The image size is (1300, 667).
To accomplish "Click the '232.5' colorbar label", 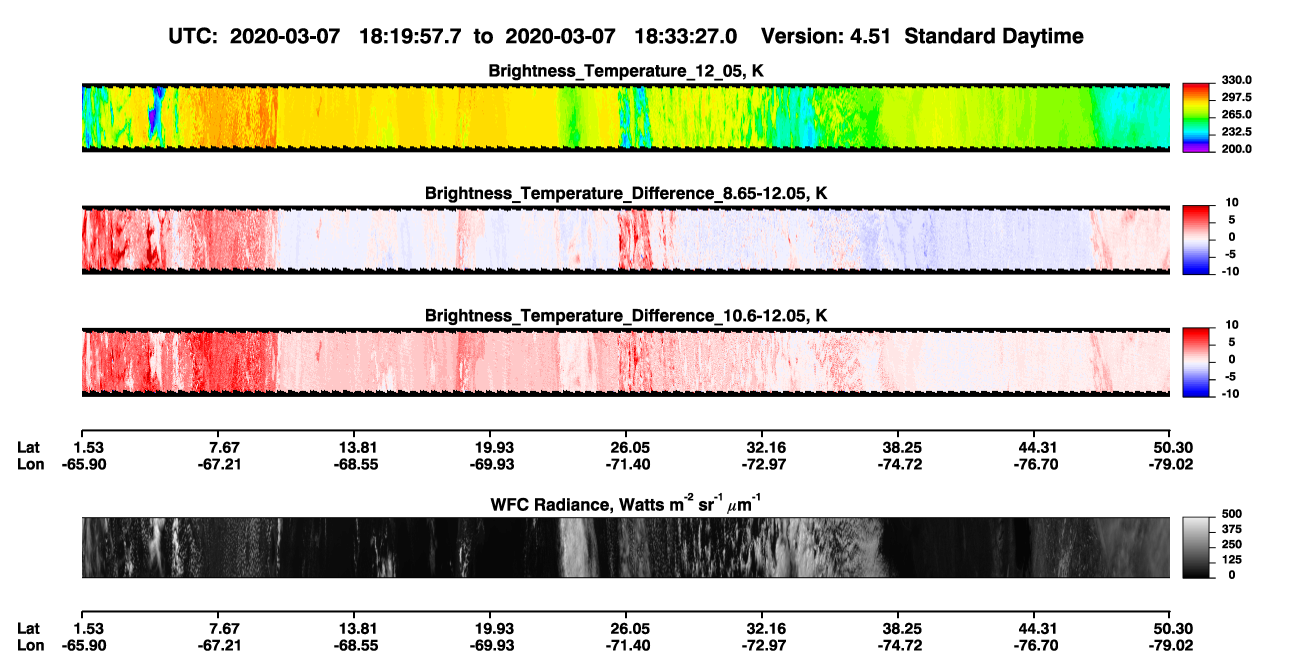I will pyautogui.click(x=1237, y=131).
